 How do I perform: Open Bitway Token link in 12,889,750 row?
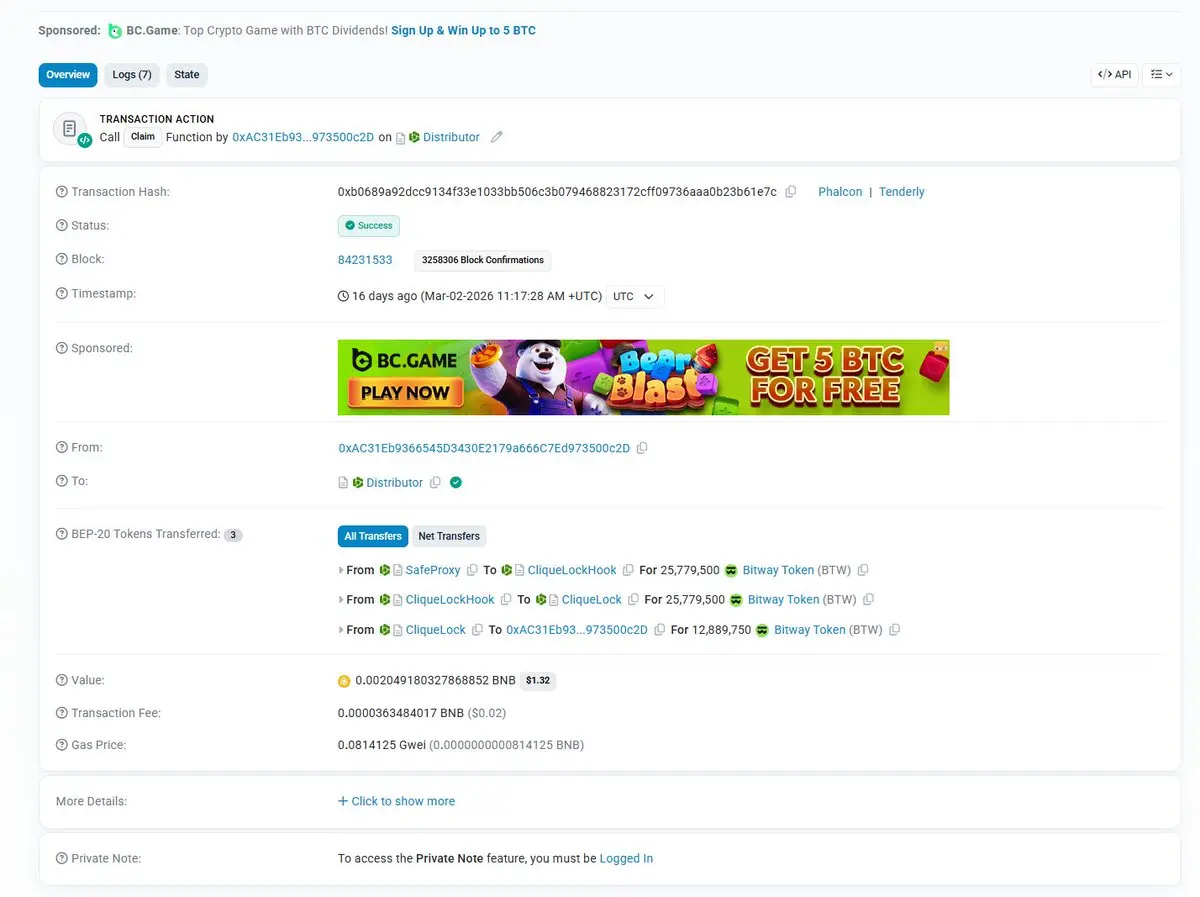coord(810,630)
